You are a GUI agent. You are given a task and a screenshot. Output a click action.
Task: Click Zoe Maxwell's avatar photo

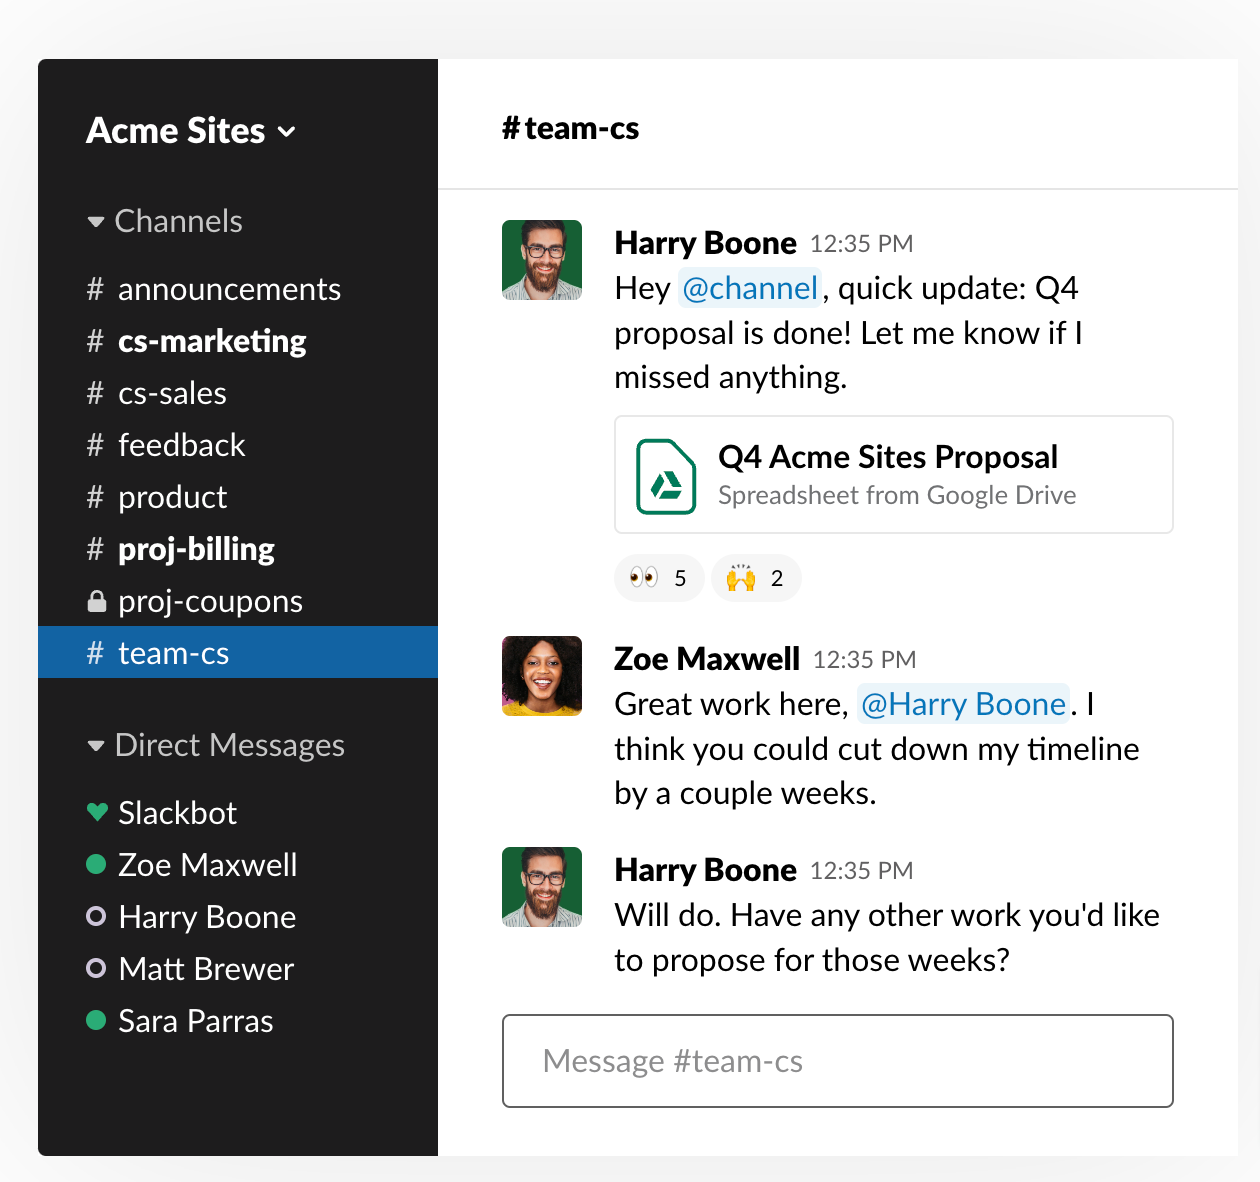coord(541,676)
